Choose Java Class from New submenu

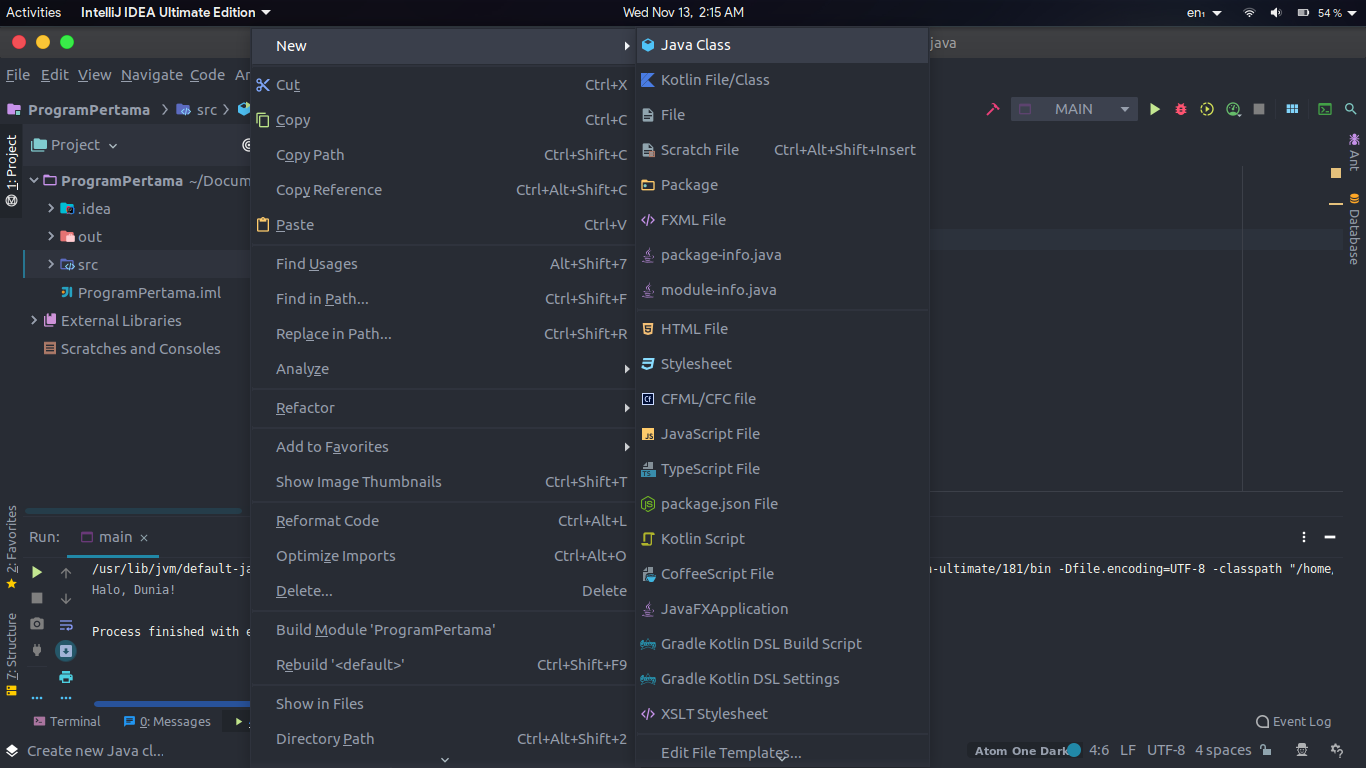click(x=782, y=45)
